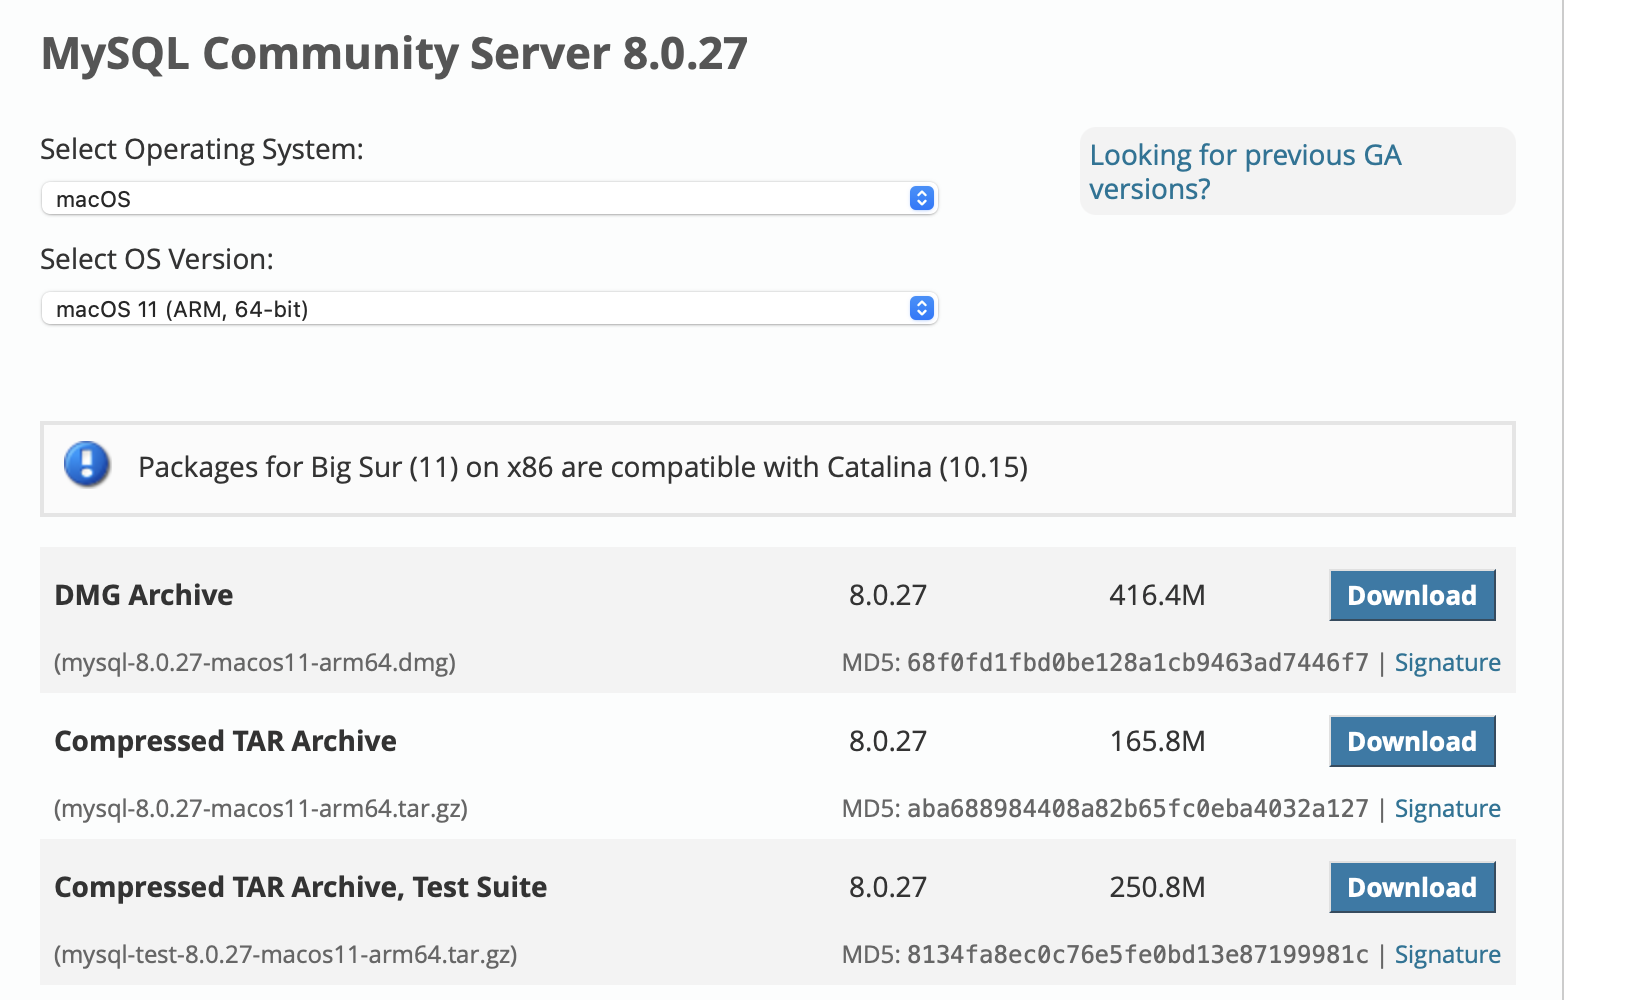Click the size value '250.8M'

click(1157, 887)
